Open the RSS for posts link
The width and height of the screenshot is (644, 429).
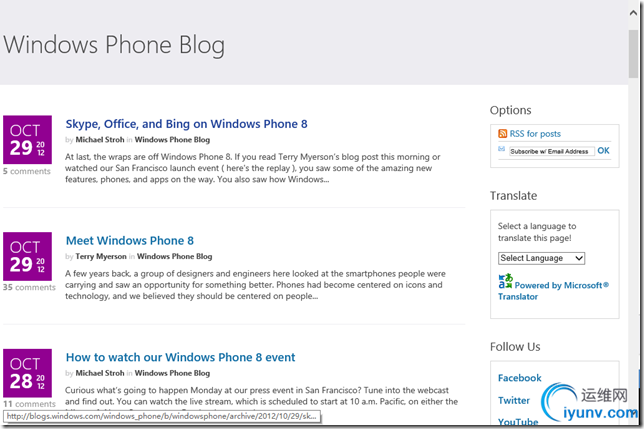coord(535,134)
